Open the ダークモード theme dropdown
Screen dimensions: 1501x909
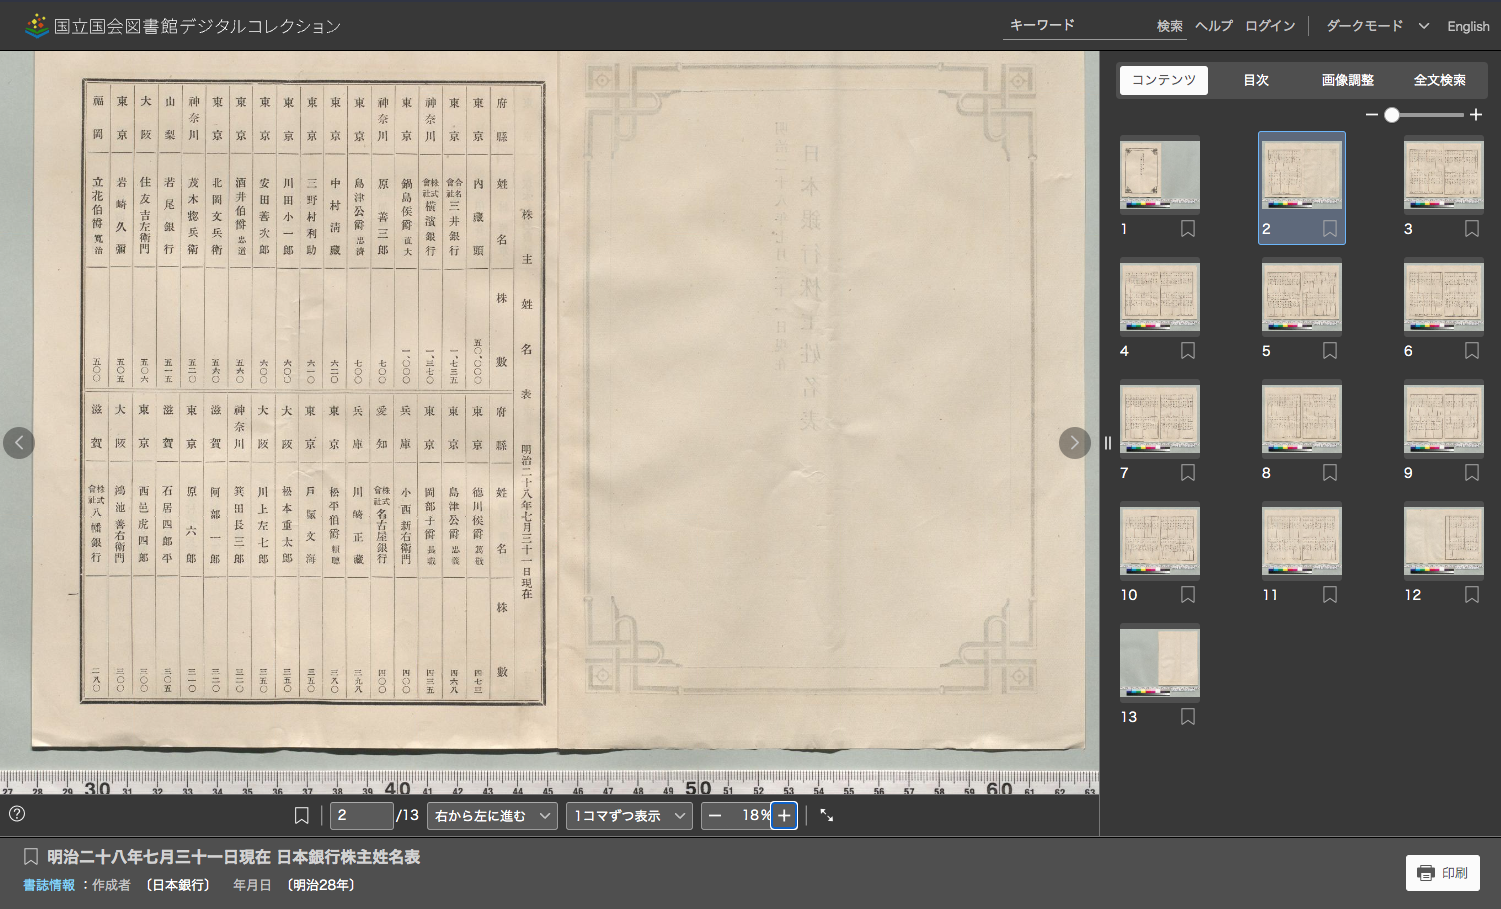1377,26
